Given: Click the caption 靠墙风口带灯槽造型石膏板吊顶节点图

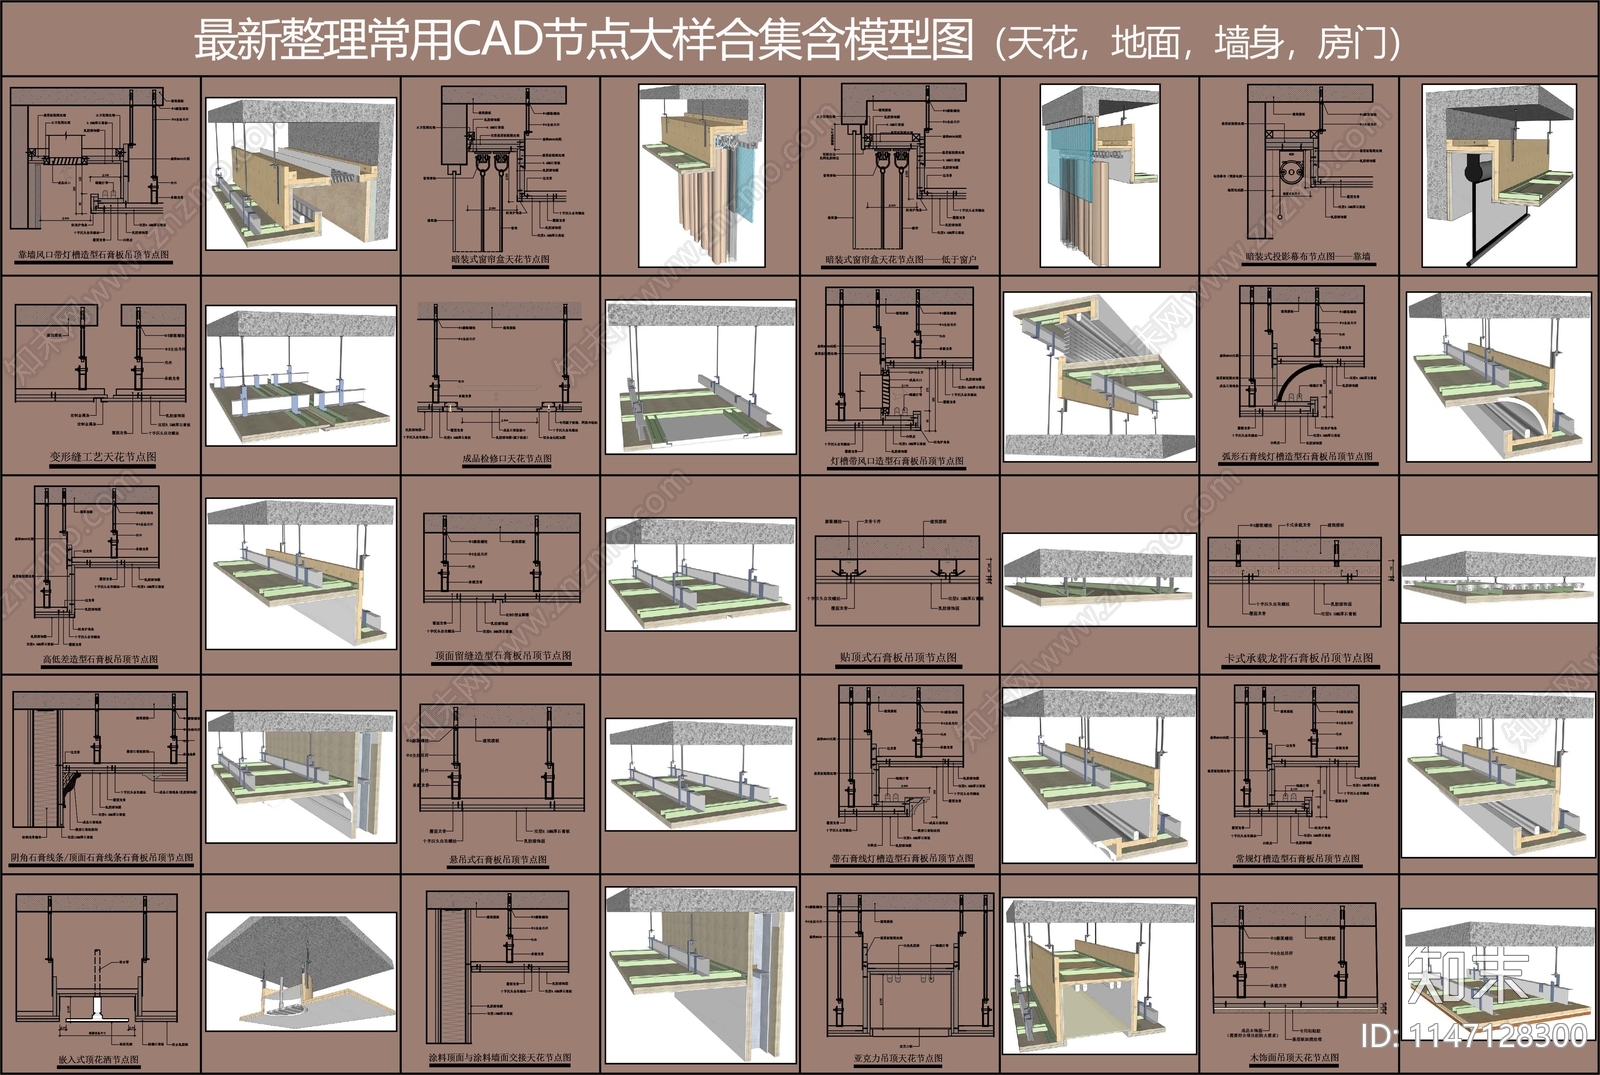Looking at the screenshot, I should click(93, 256).
